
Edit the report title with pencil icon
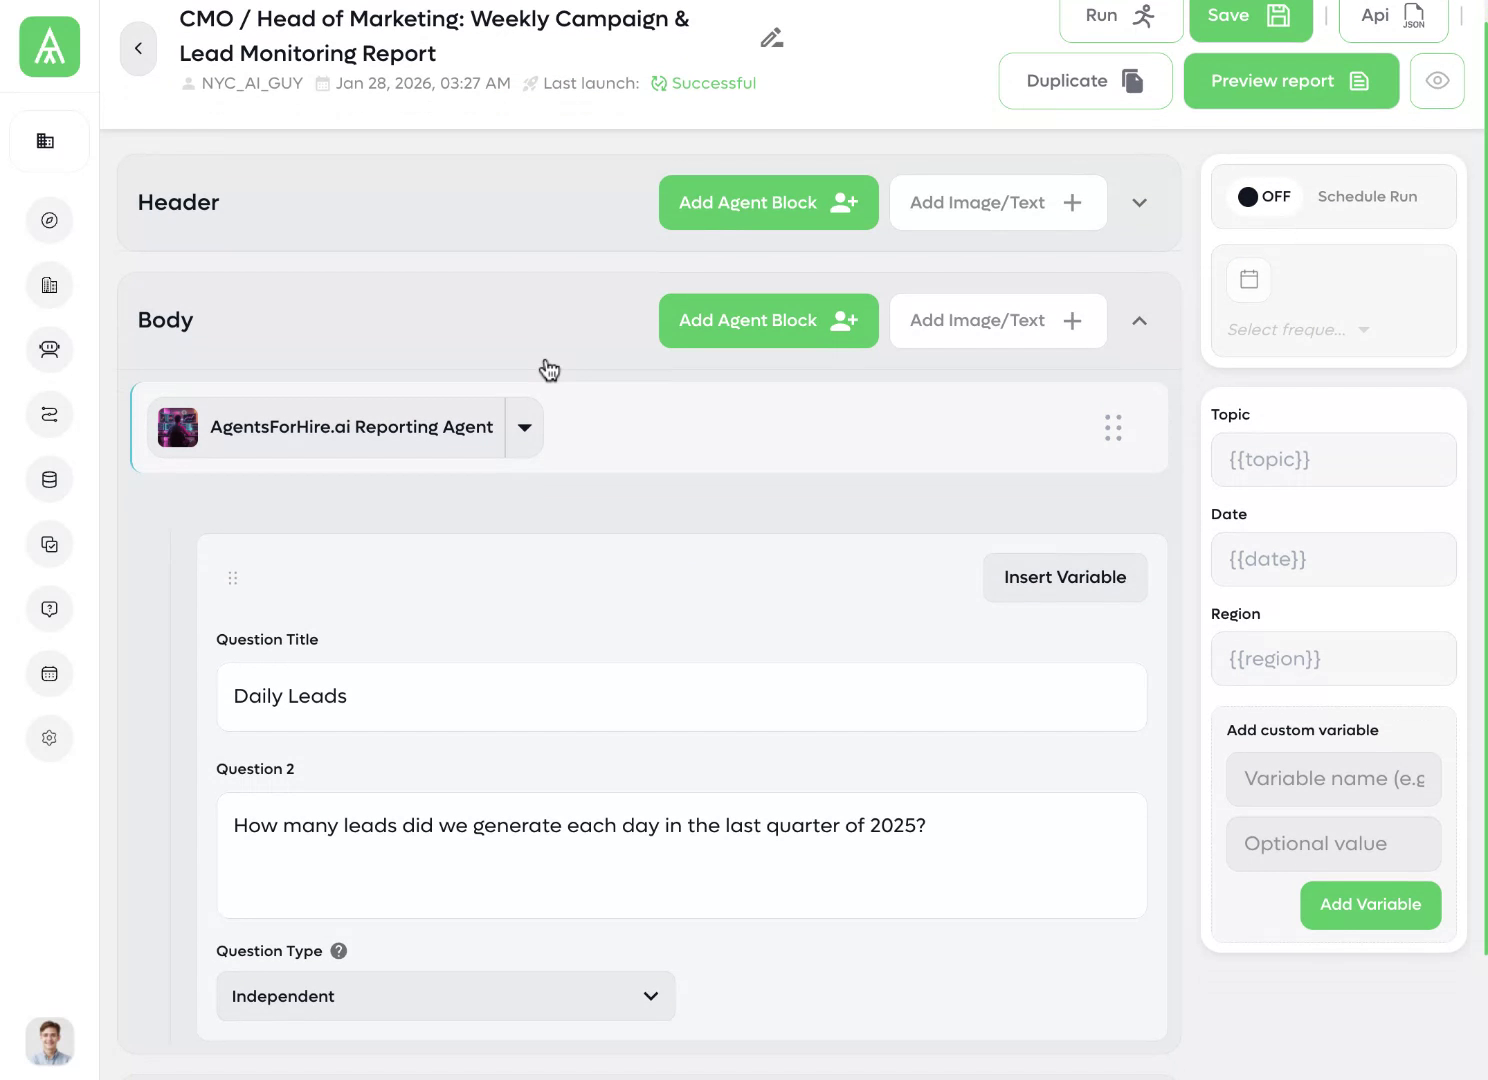(771, 38)
